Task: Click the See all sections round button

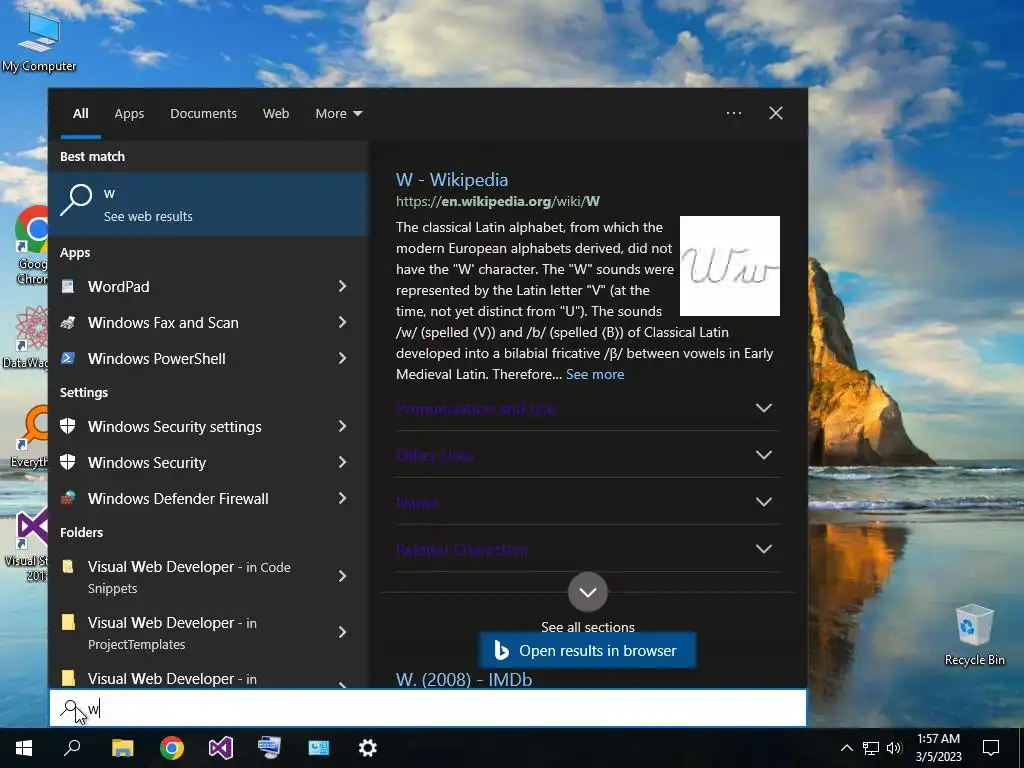Action: [588, 592]
